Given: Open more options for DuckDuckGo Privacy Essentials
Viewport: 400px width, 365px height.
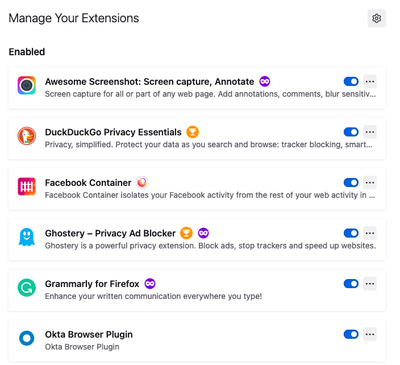Looking at the screenshot, I should [x=370, y=132].
